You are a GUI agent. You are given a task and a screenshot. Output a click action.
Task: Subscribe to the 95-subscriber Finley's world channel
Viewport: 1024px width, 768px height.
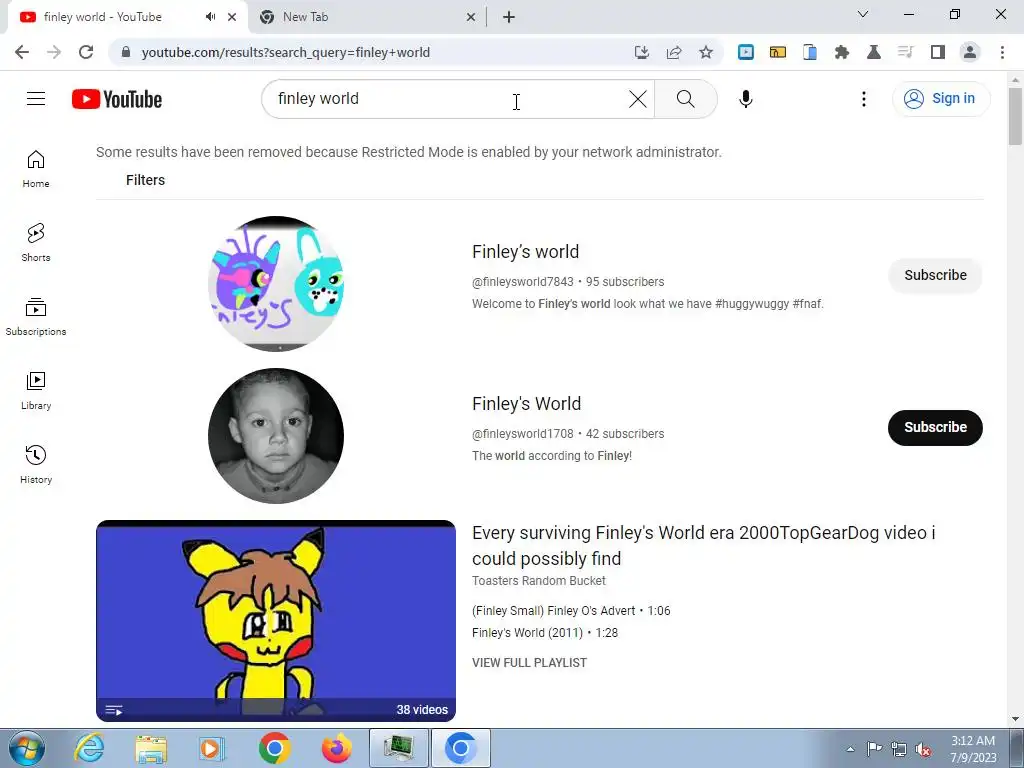click(935, 276)
